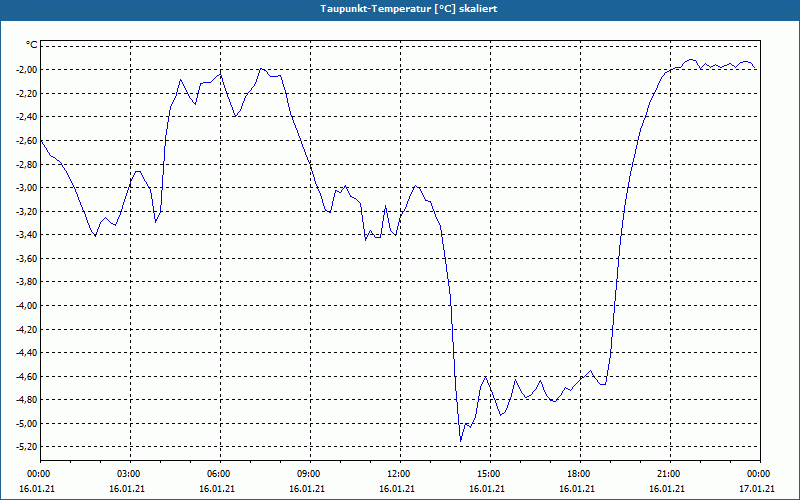Screen dimensions: 800x500
Task: Click the '06:00' time label
Action: pos(220,474)
